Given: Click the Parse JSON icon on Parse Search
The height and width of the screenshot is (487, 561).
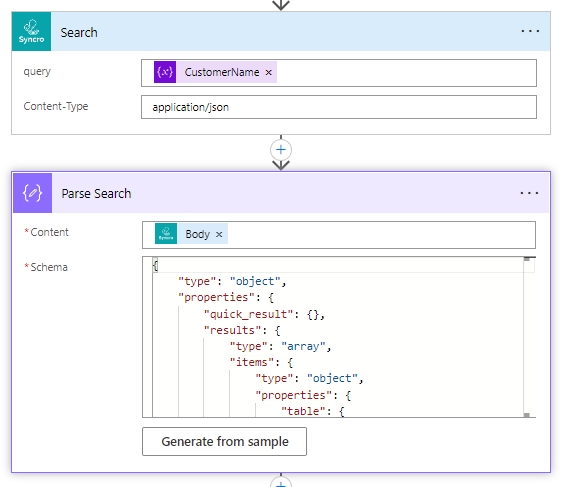Looking at the screenshot, I should (33, 193).
